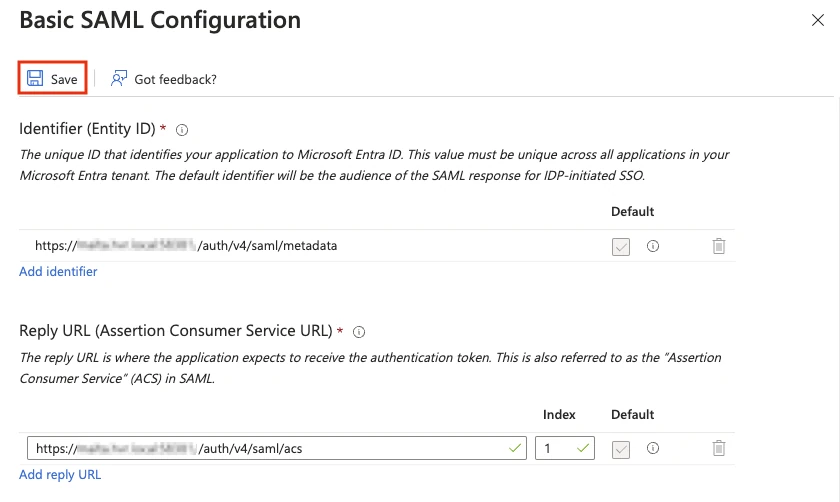This screenshot has width=840, height=502.
Task: Click the Index number field
Action: pos(556,448)
